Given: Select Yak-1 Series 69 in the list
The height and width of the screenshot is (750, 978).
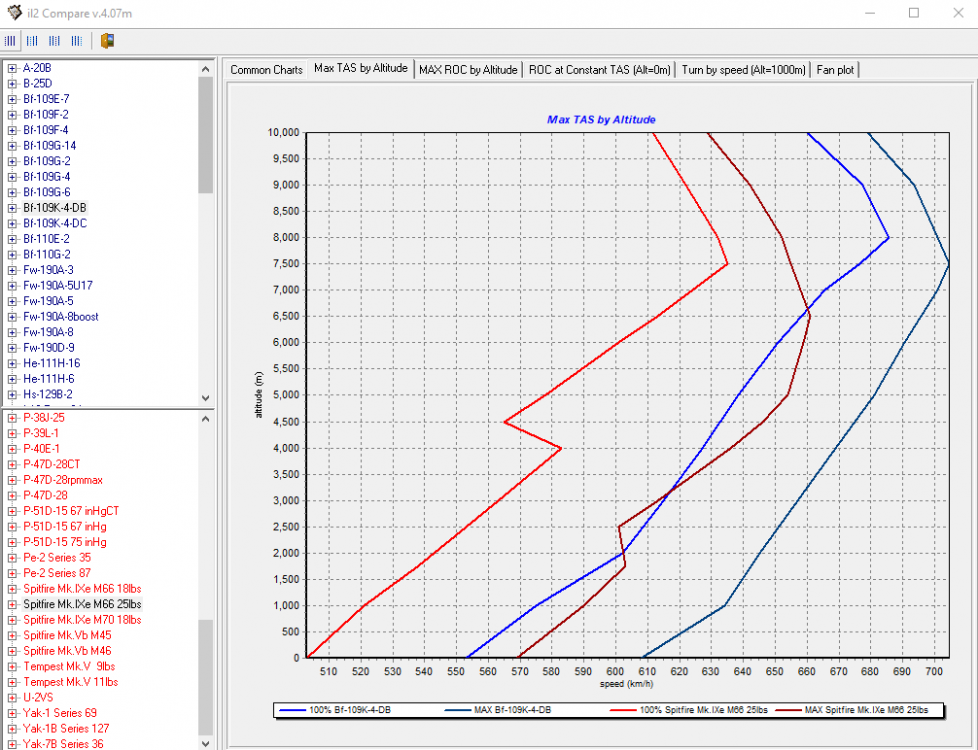Looking at the screenshot, I should click(x=60, y=713).
